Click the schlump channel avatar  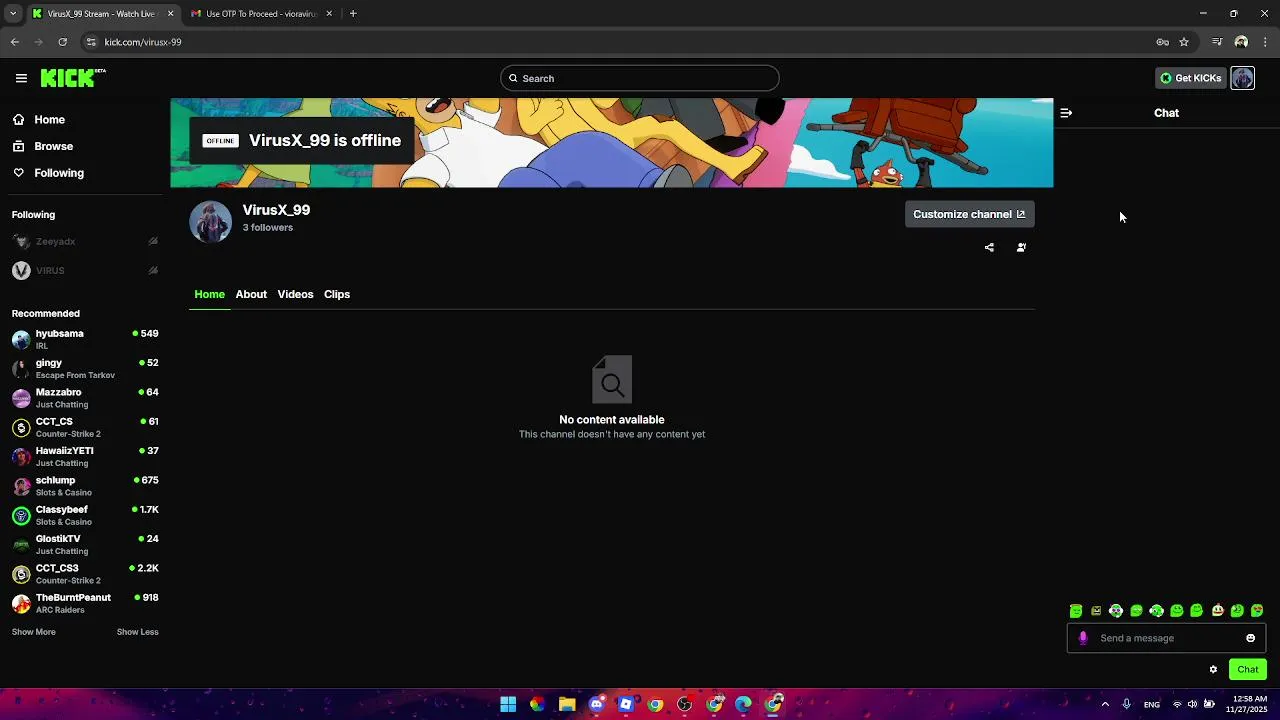[x=21, y=486]
